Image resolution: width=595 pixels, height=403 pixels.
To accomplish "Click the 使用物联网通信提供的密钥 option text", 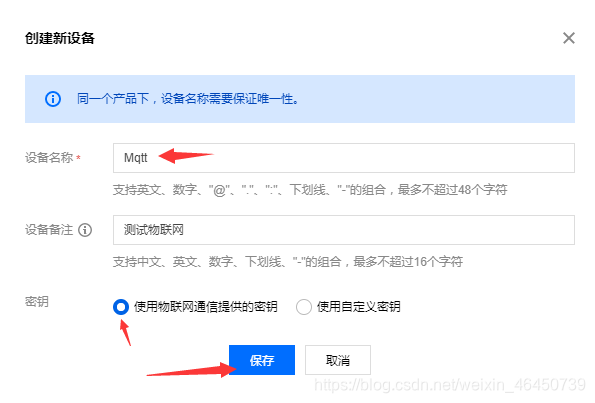I will (206, 307).
